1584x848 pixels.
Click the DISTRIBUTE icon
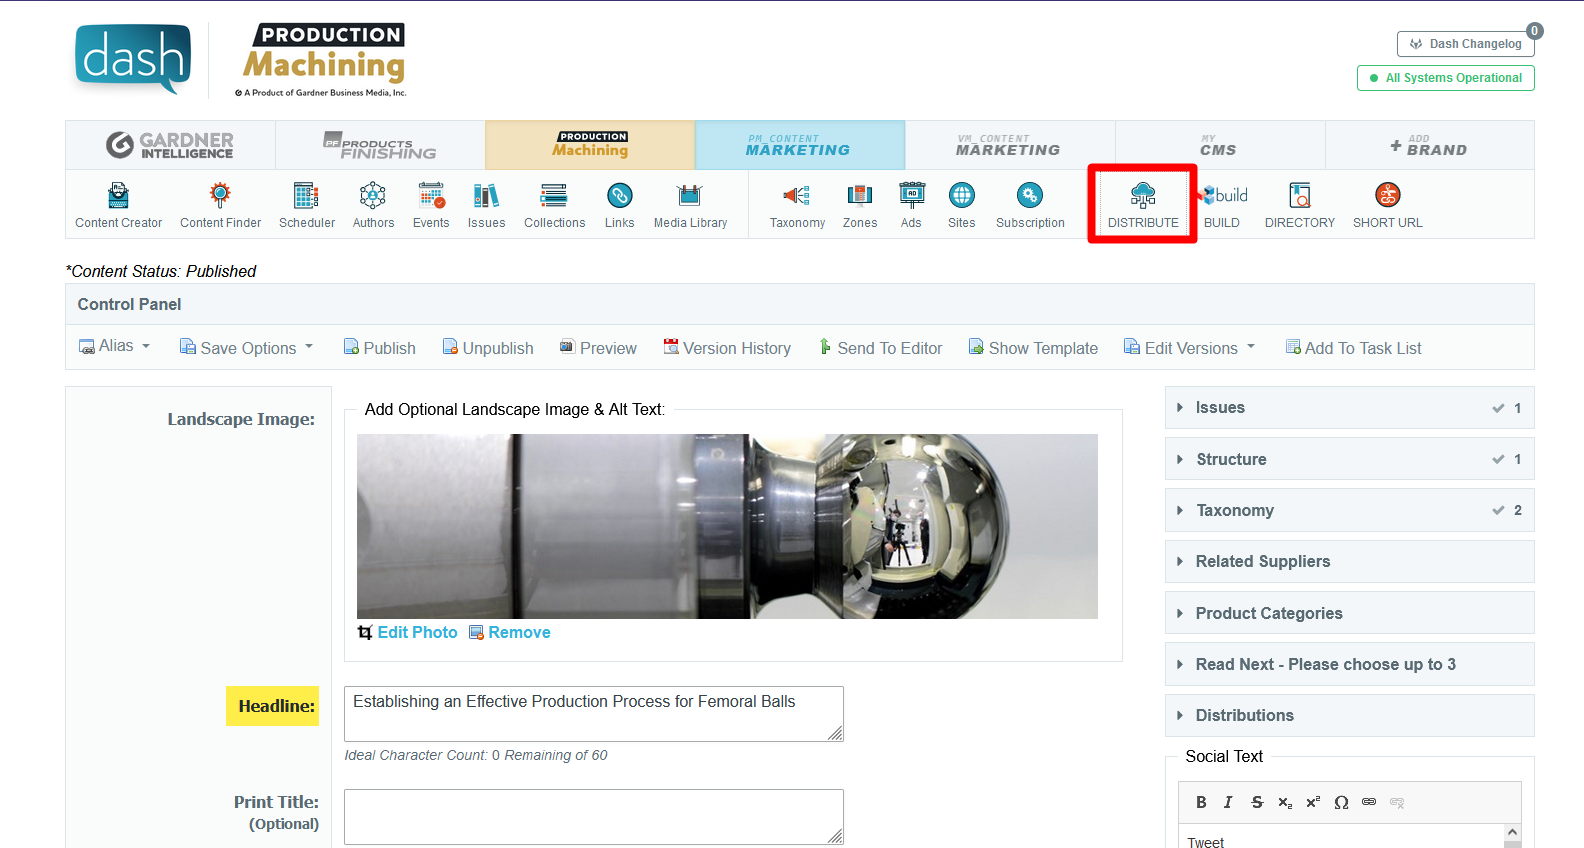(1142, 205)
